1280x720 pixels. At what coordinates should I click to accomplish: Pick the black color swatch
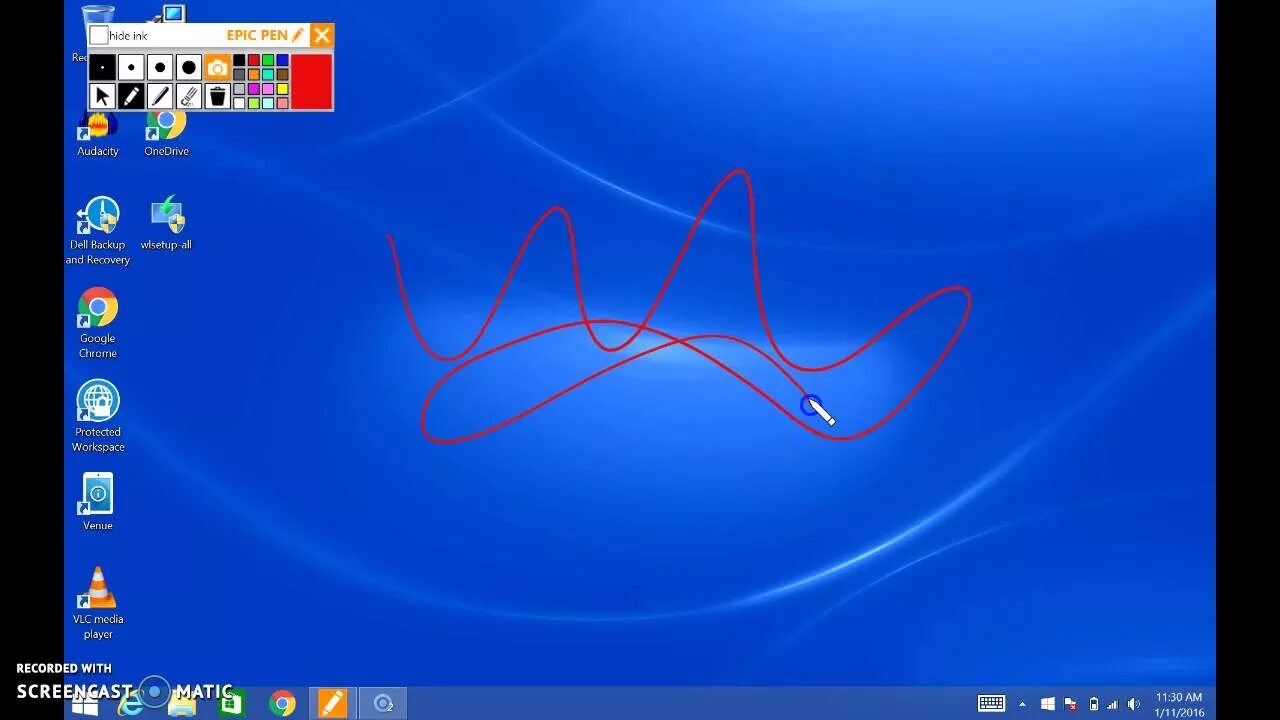[x=239, y=60]
